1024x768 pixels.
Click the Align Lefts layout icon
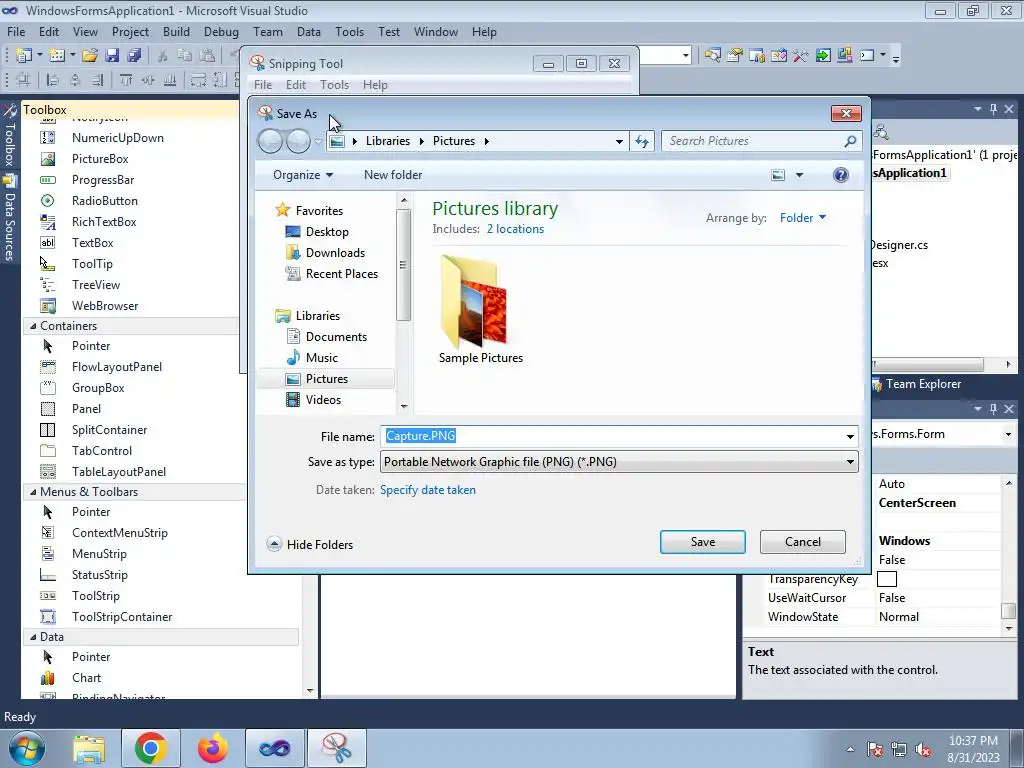(53, 80)
